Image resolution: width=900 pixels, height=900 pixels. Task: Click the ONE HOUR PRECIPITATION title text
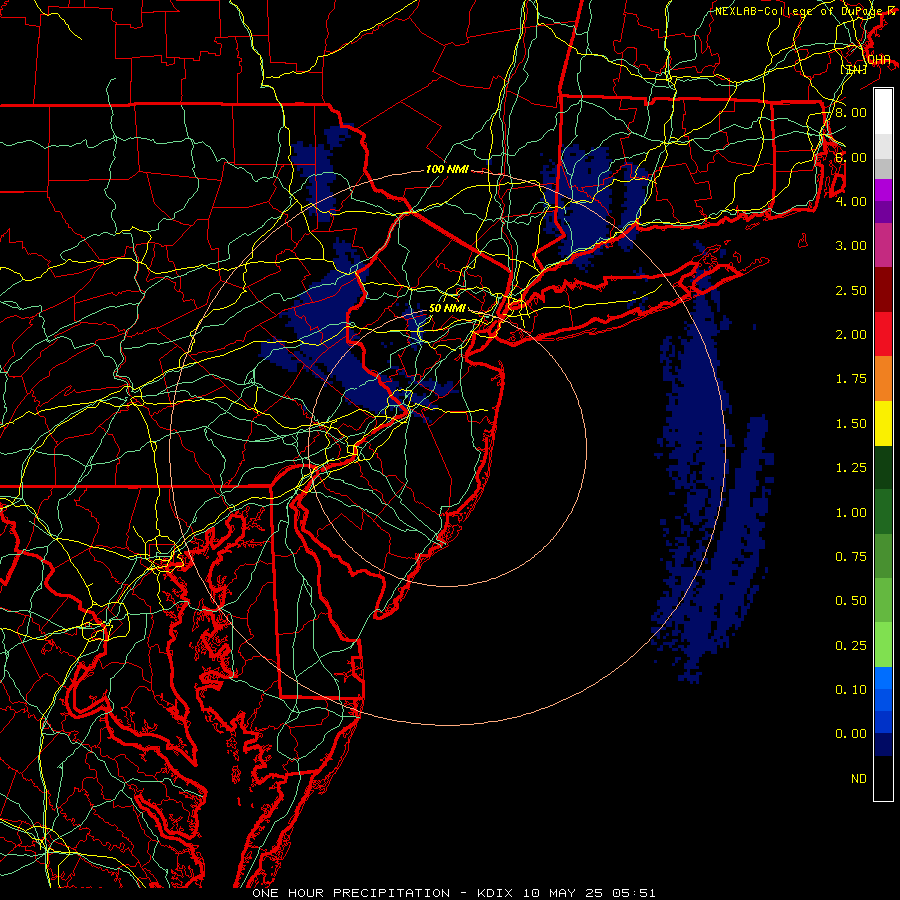(x=351, y=893)
